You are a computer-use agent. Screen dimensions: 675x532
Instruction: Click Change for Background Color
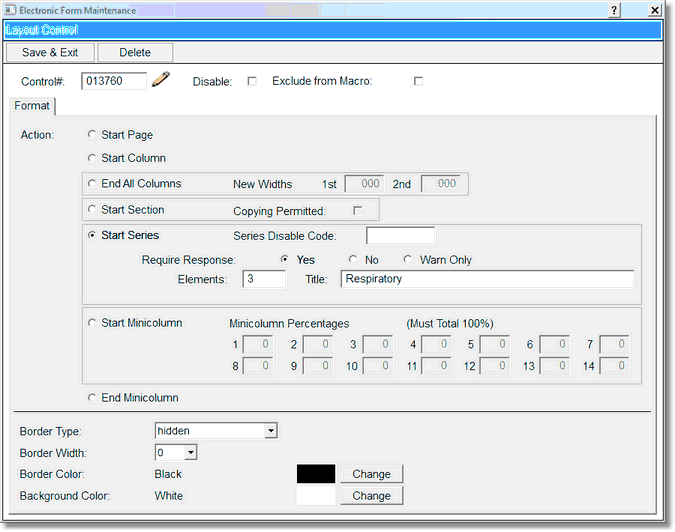point(372,495)
